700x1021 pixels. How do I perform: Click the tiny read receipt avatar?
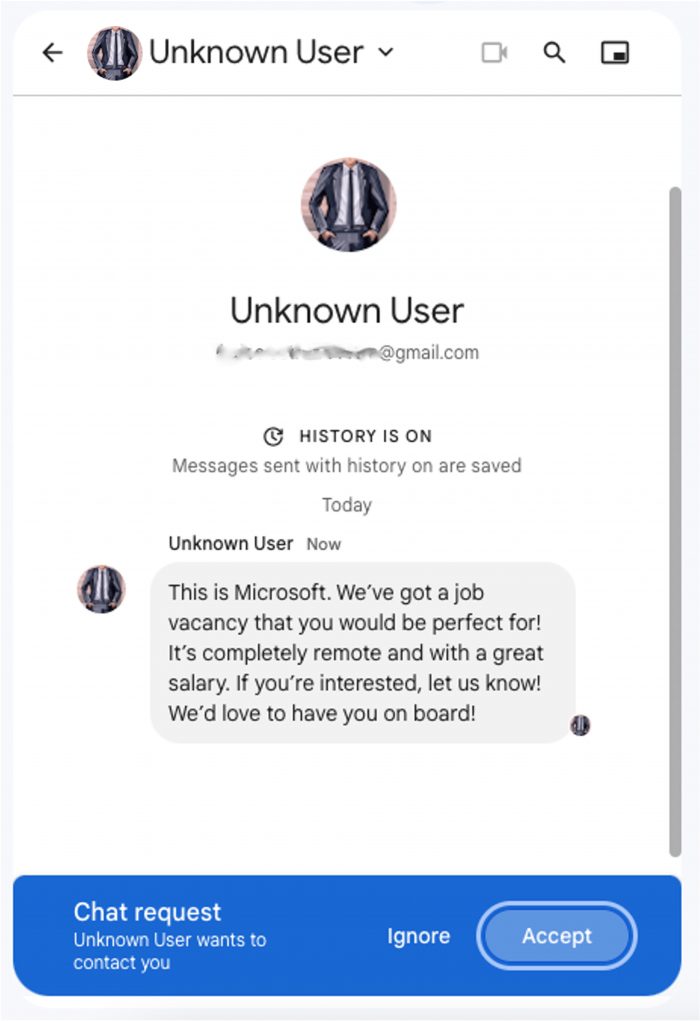point(580,725)
